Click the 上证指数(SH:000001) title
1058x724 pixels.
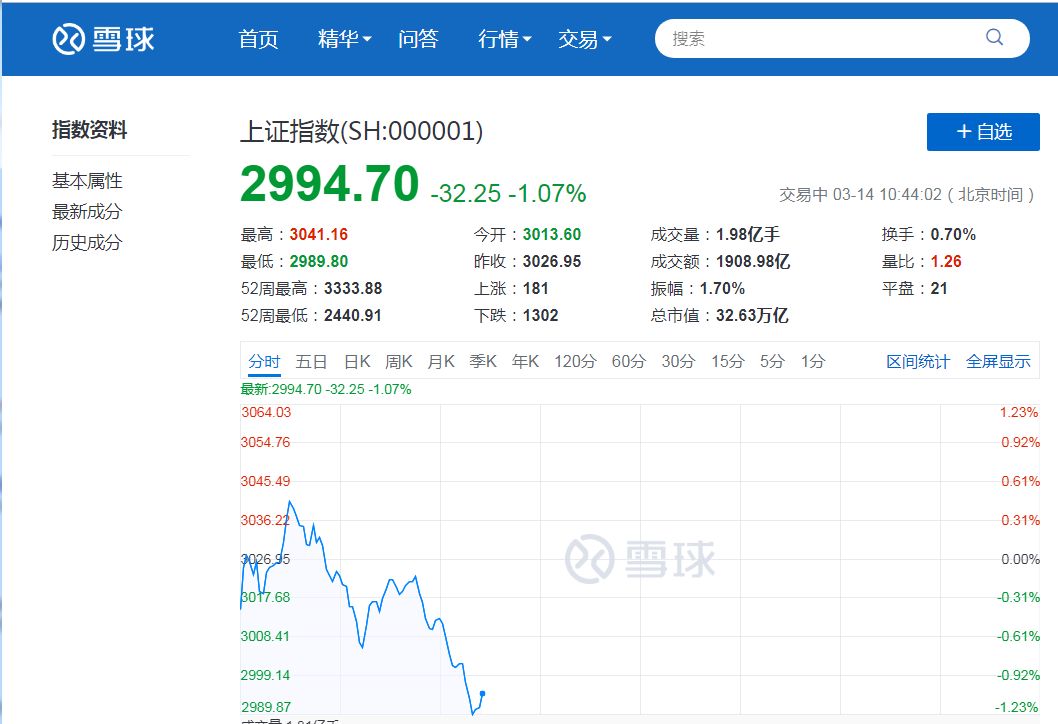(x=362, y=132)
